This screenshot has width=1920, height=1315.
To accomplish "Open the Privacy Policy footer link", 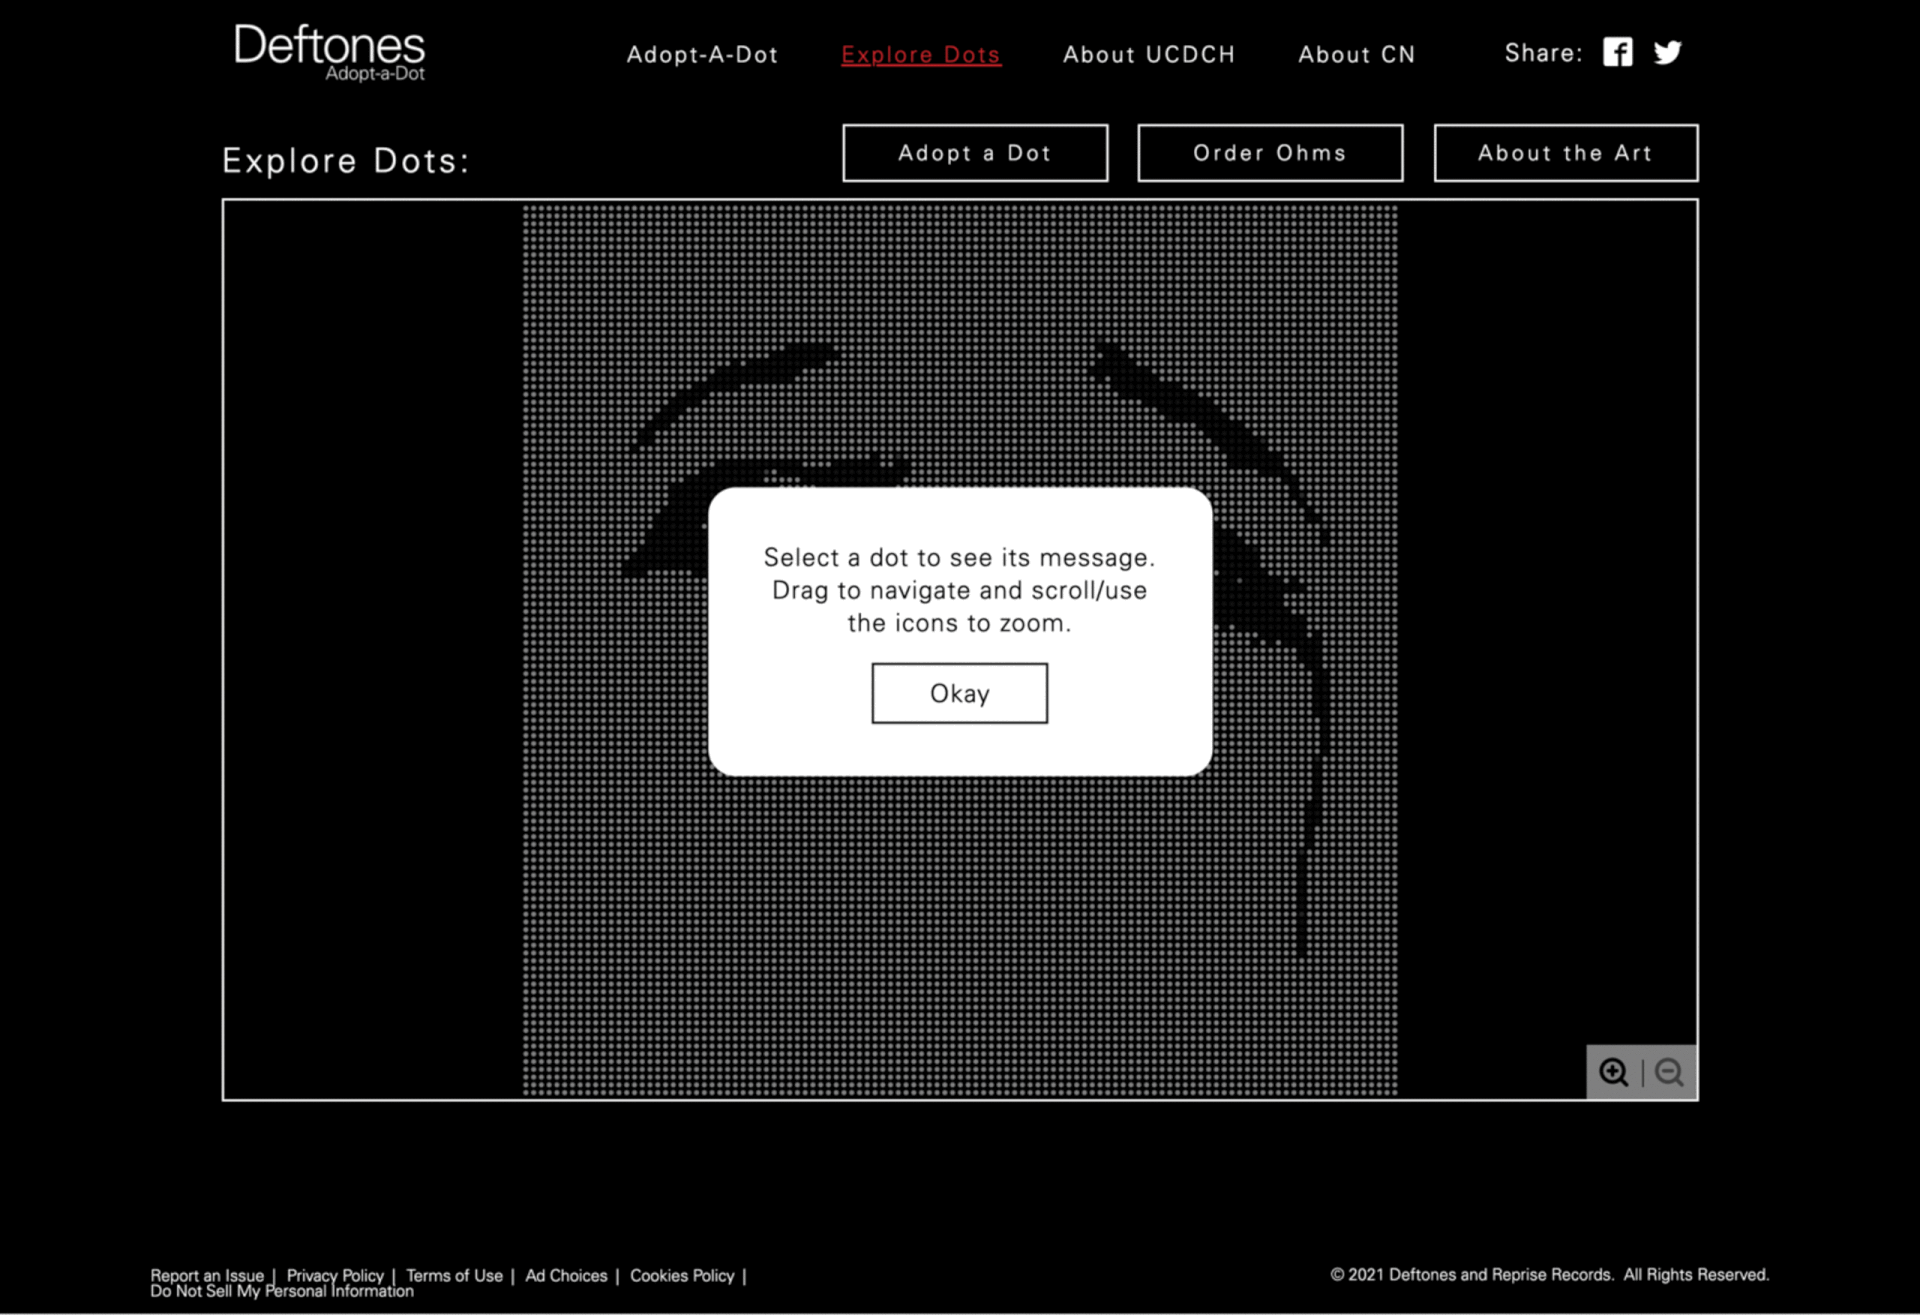I will [x=335, y=1275].
